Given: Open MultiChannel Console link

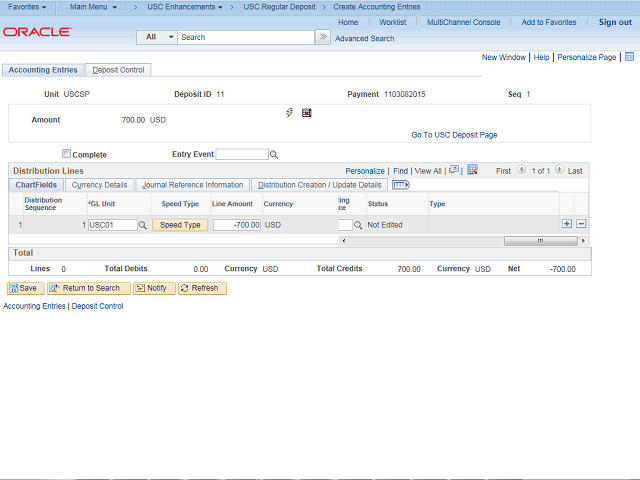Looking at the screenshot, I should (463, 22).
